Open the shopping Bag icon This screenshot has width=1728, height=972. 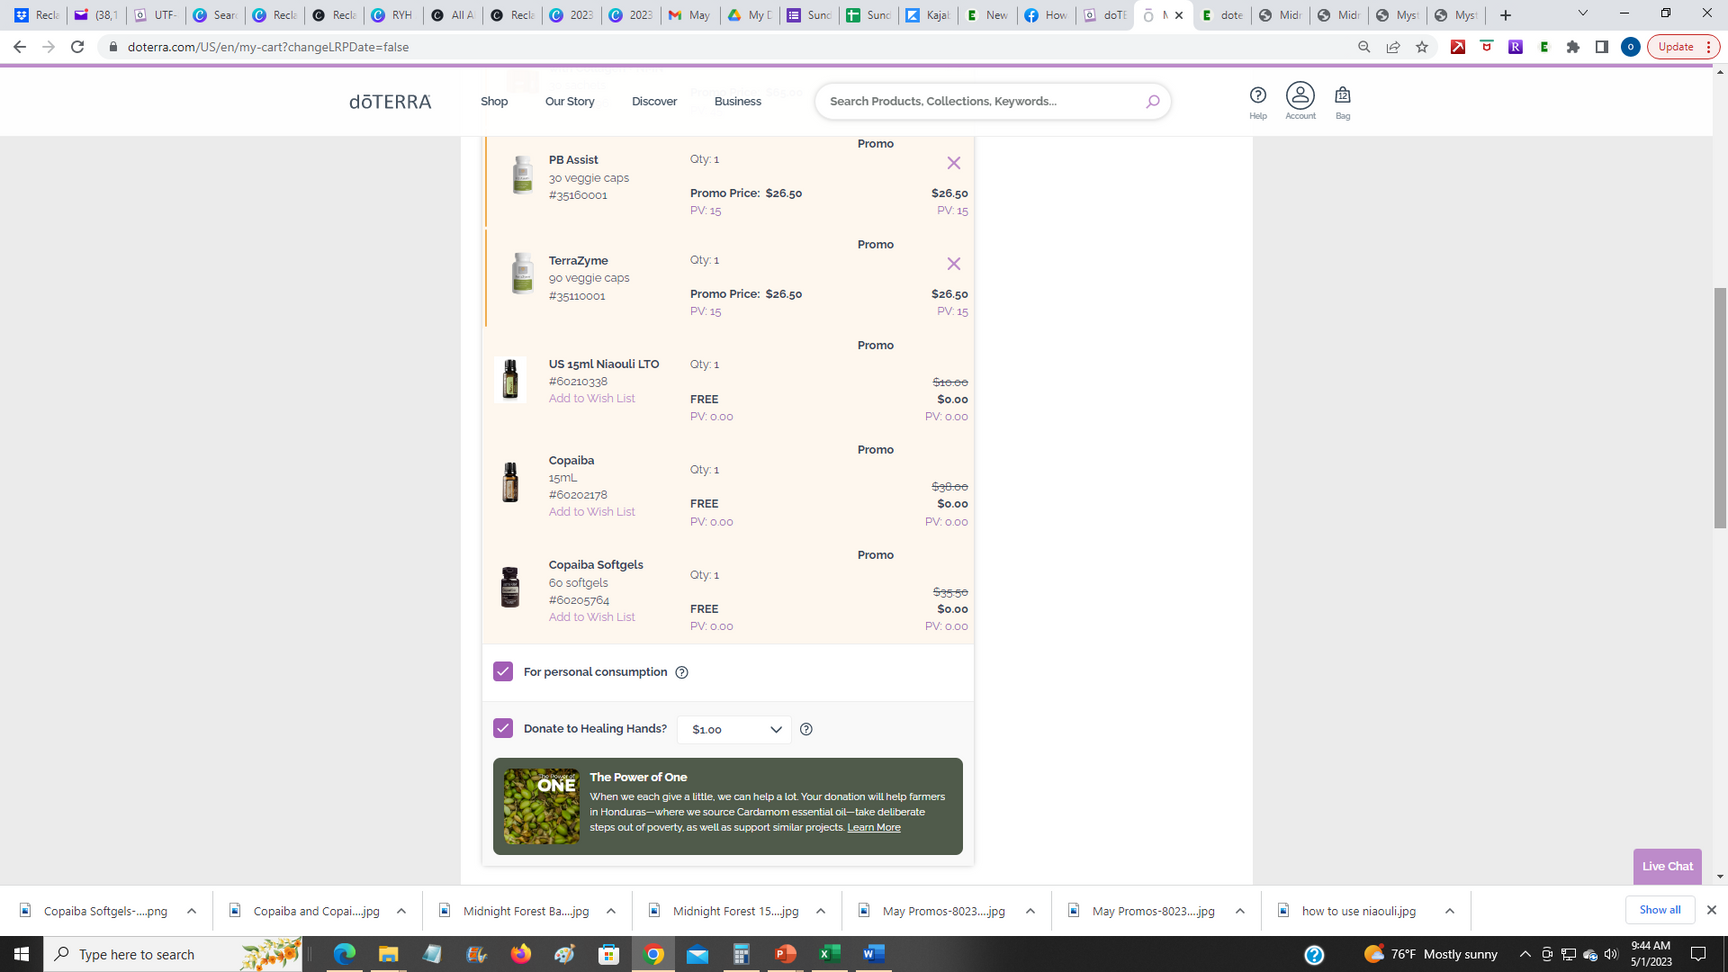click(1342, 96)
